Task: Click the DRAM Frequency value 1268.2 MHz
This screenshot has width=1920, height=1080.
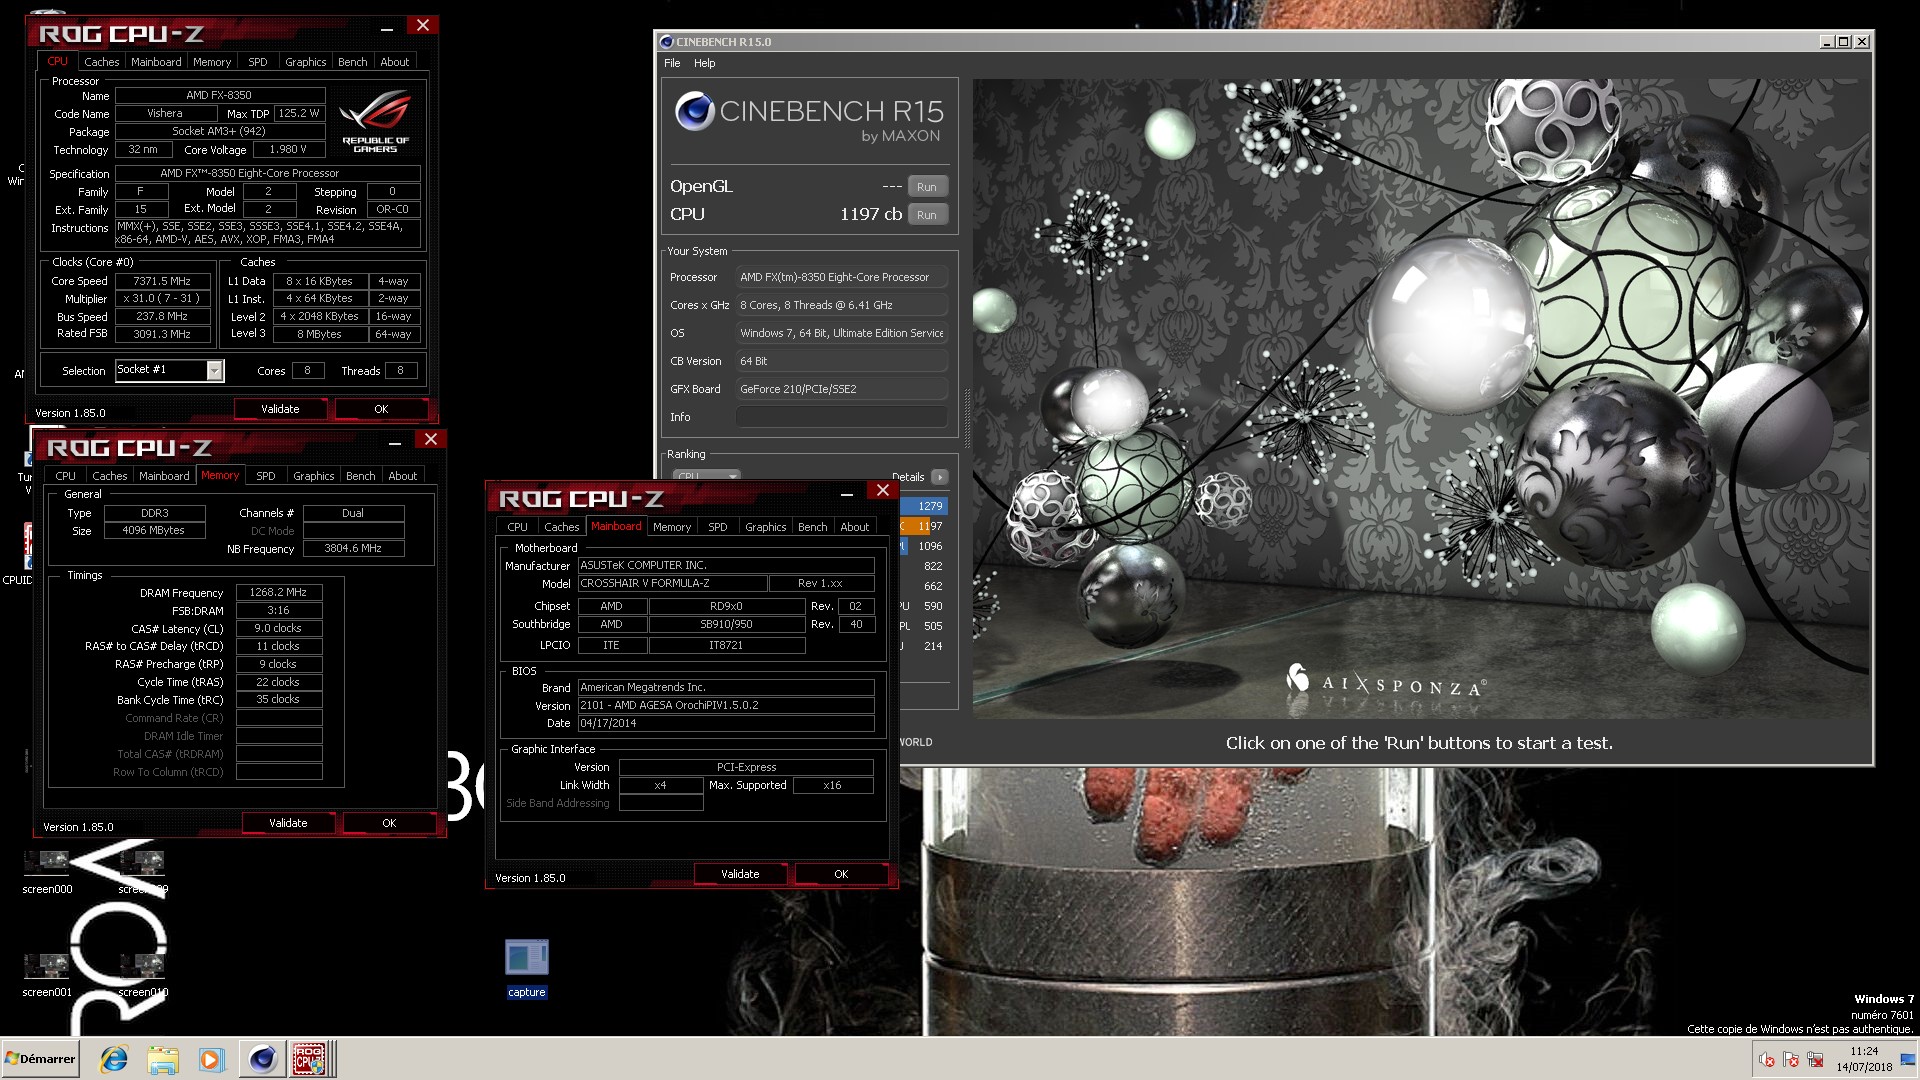Action: (x=279, y=592)
